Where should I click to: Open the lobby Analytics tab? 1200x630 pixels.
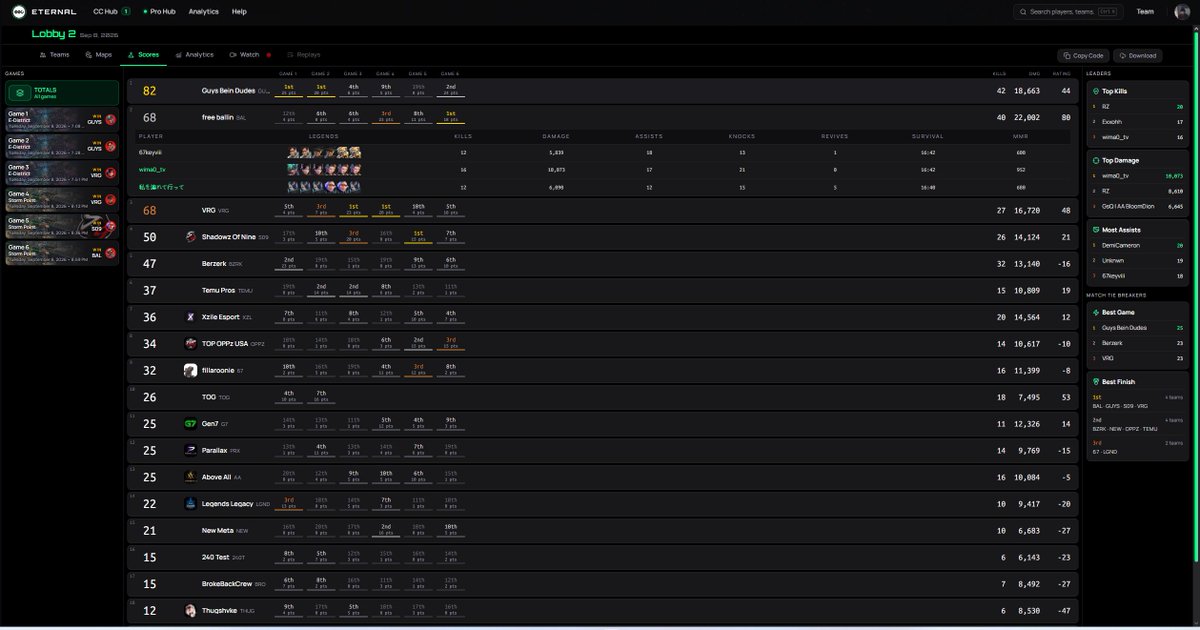(194, 55)
